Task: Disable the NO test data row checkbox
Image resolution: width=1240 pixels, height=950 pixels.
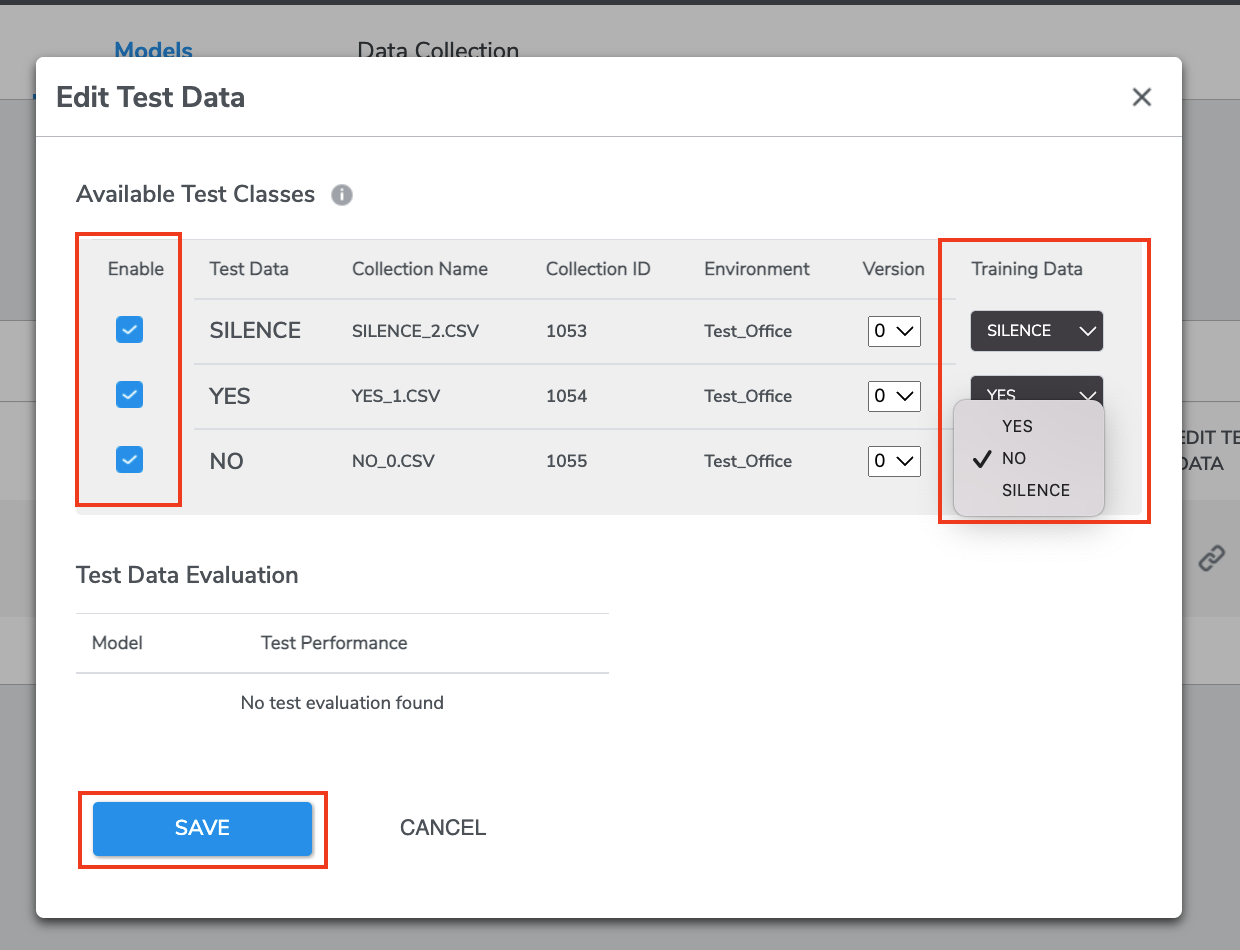Action: 130,460
